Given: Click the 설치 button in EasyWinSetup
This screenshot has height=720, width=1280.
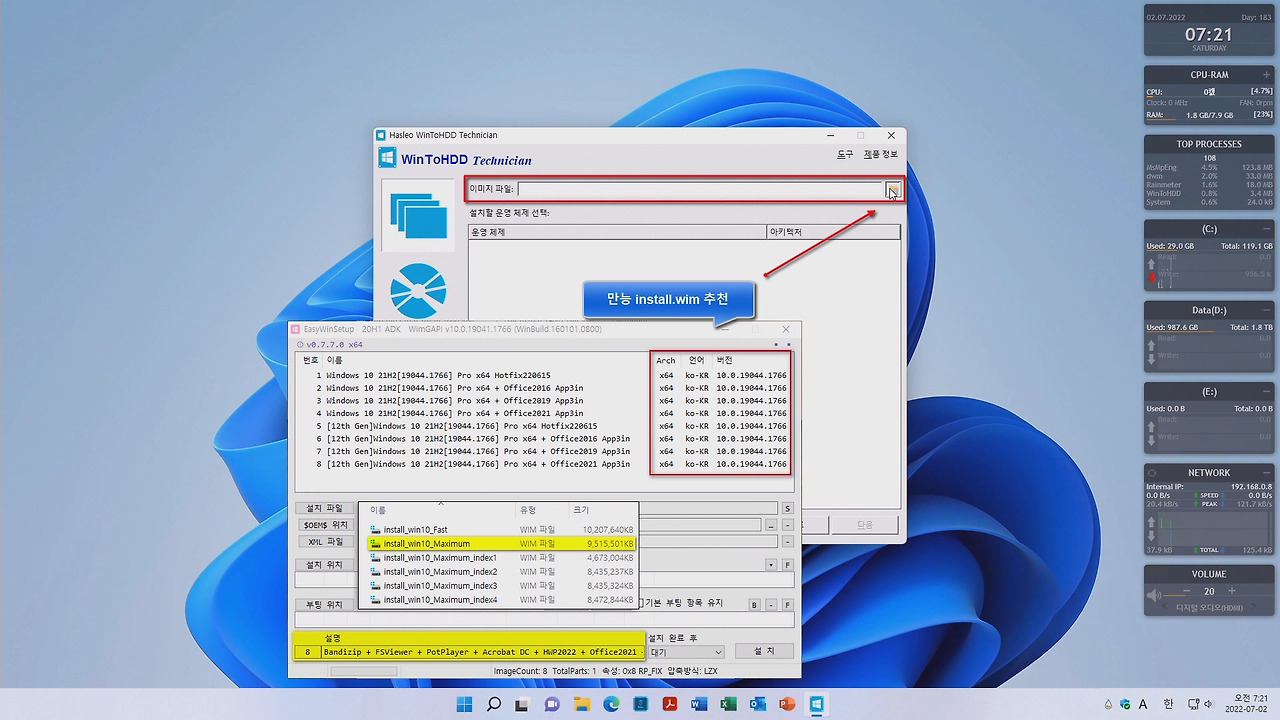Looking at the screenshot, I should (764, 651).
